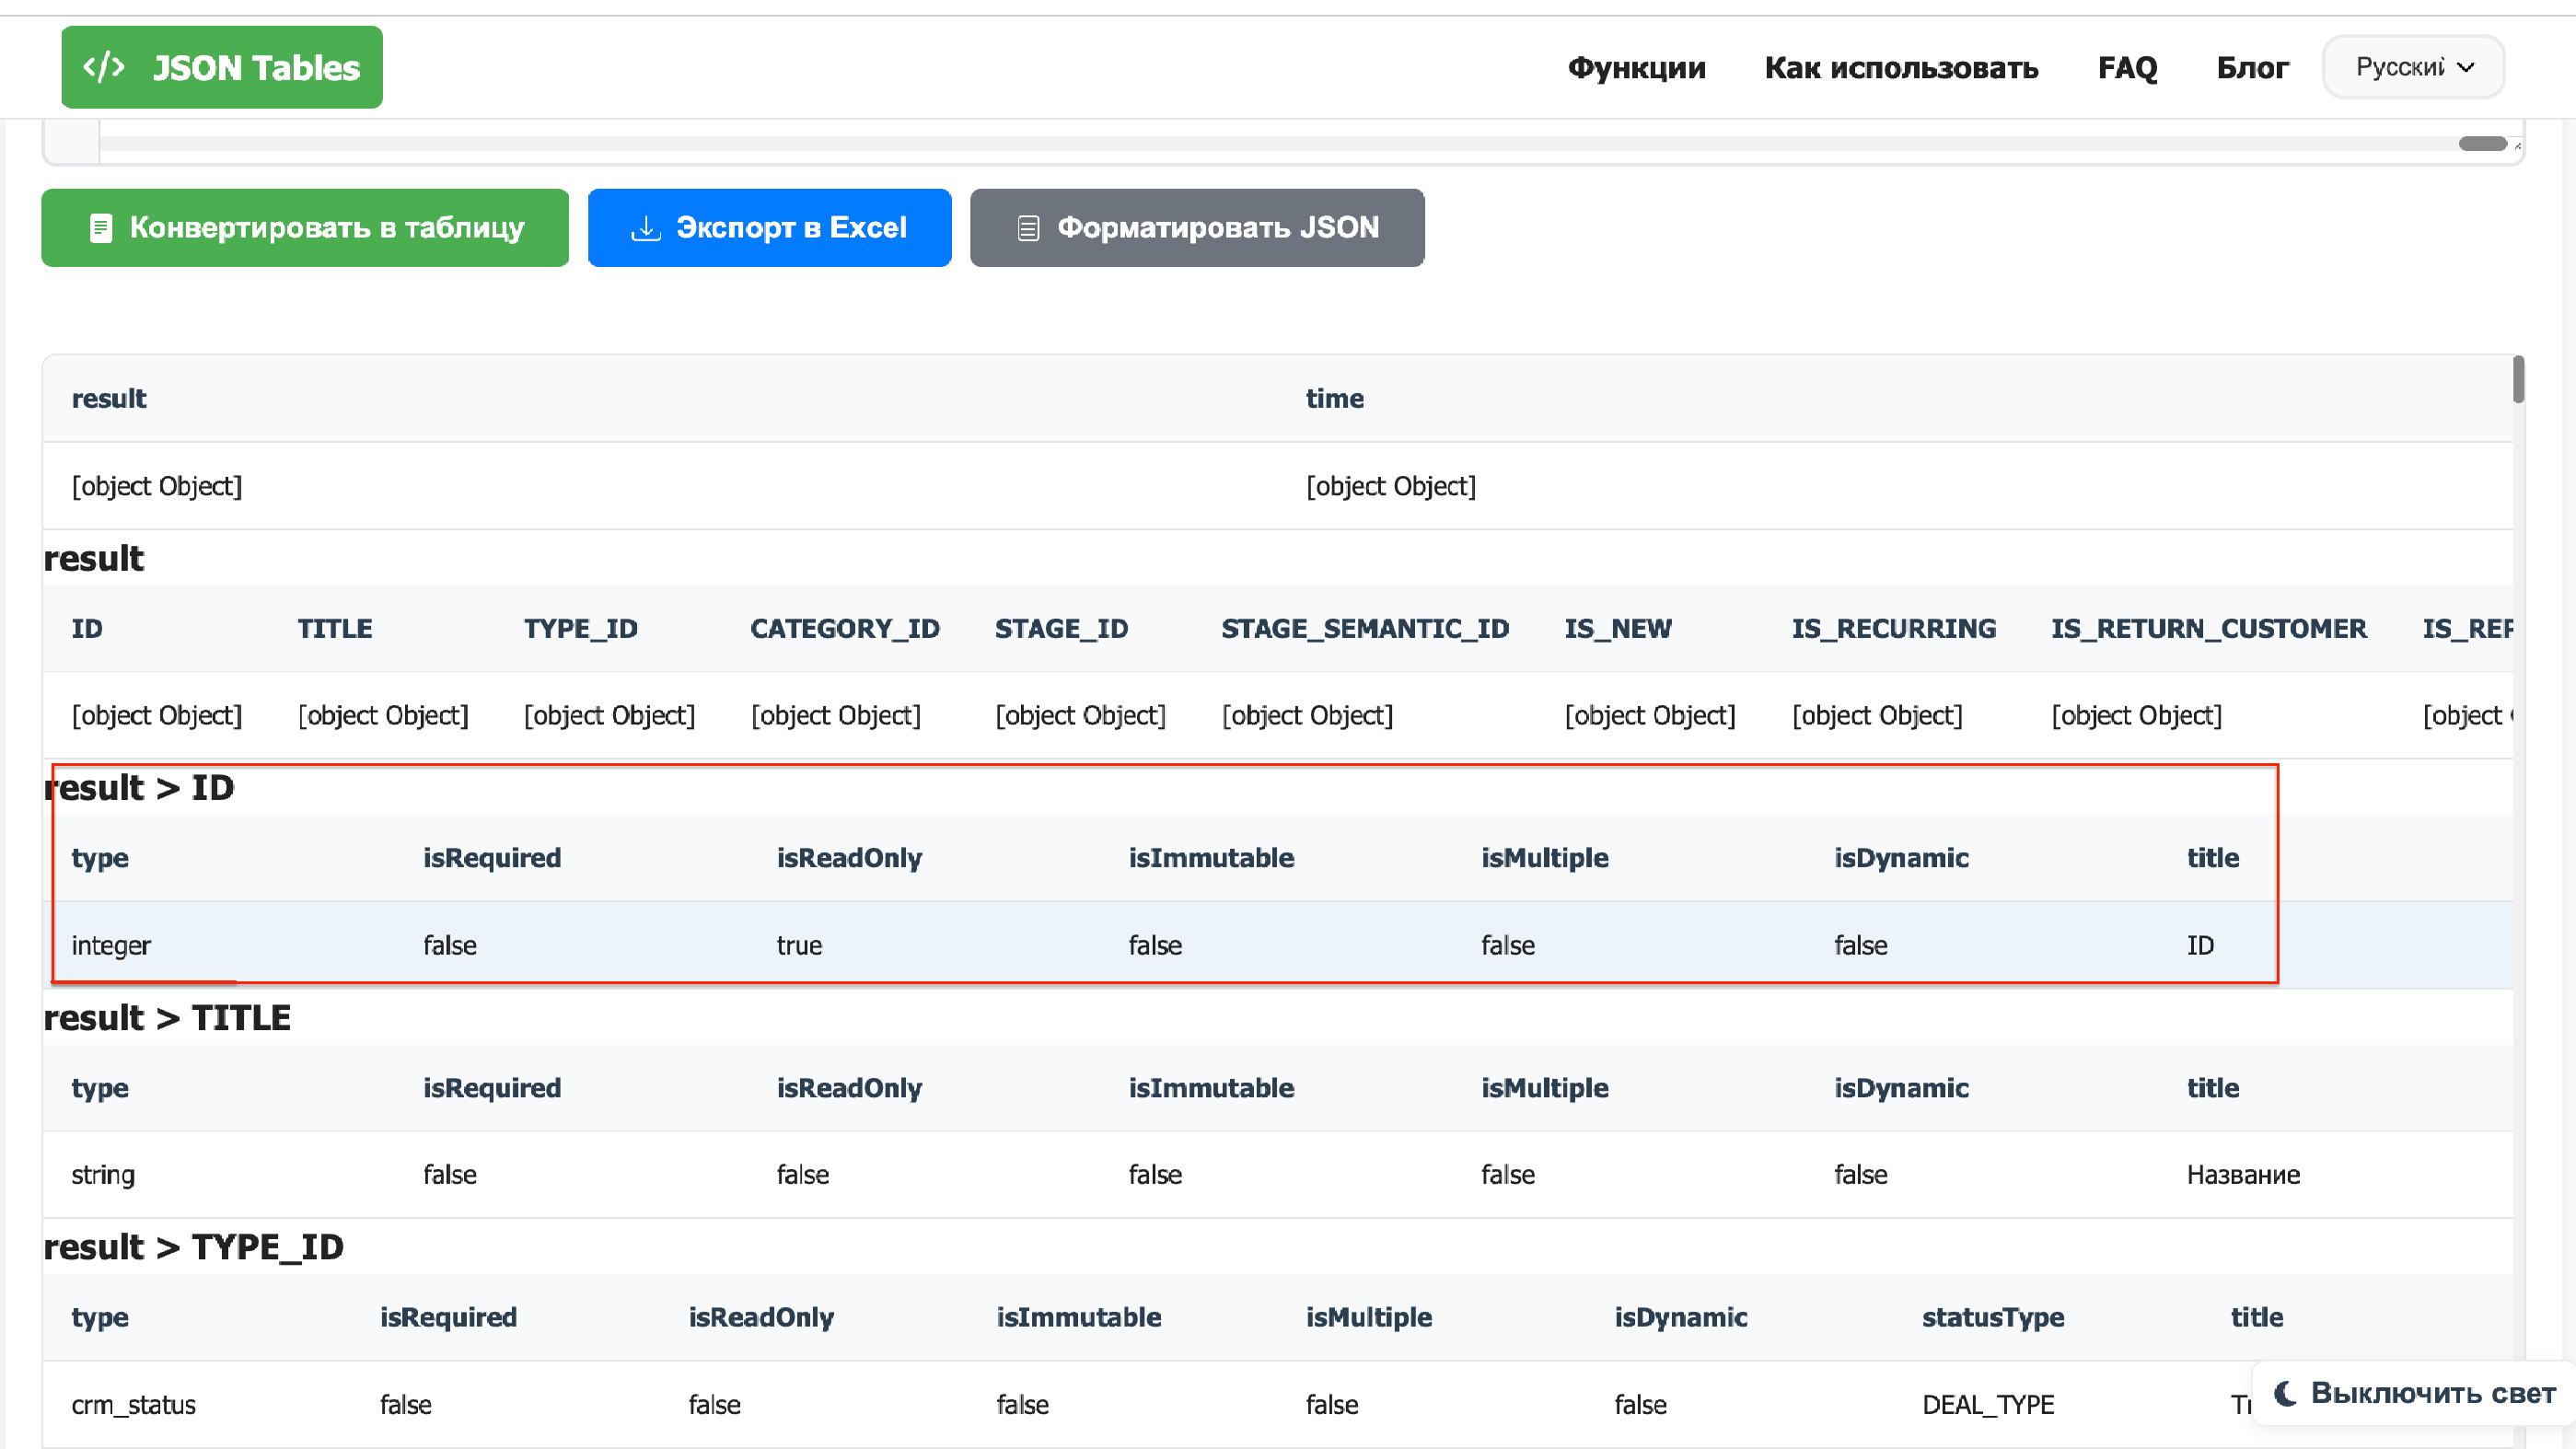The width and height of the screenshot is (2576, 1449).
Task: Click the horizontal scrollbar thumb of JSON editor
Action: coord(2482,144)
